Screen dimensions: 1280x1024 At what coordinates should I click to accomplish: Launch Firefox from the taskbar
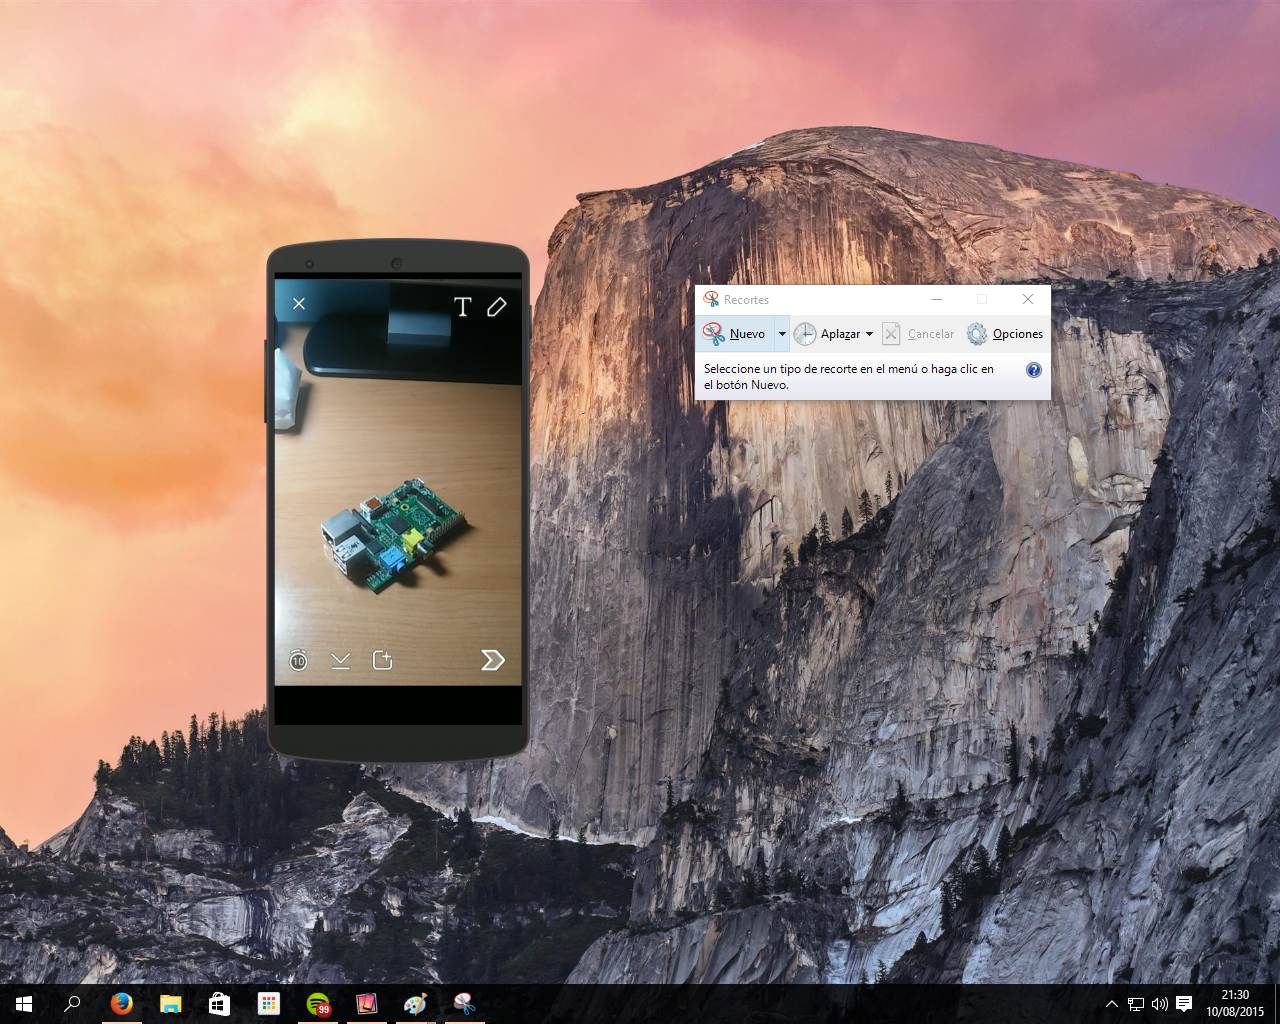(122, 1004)
